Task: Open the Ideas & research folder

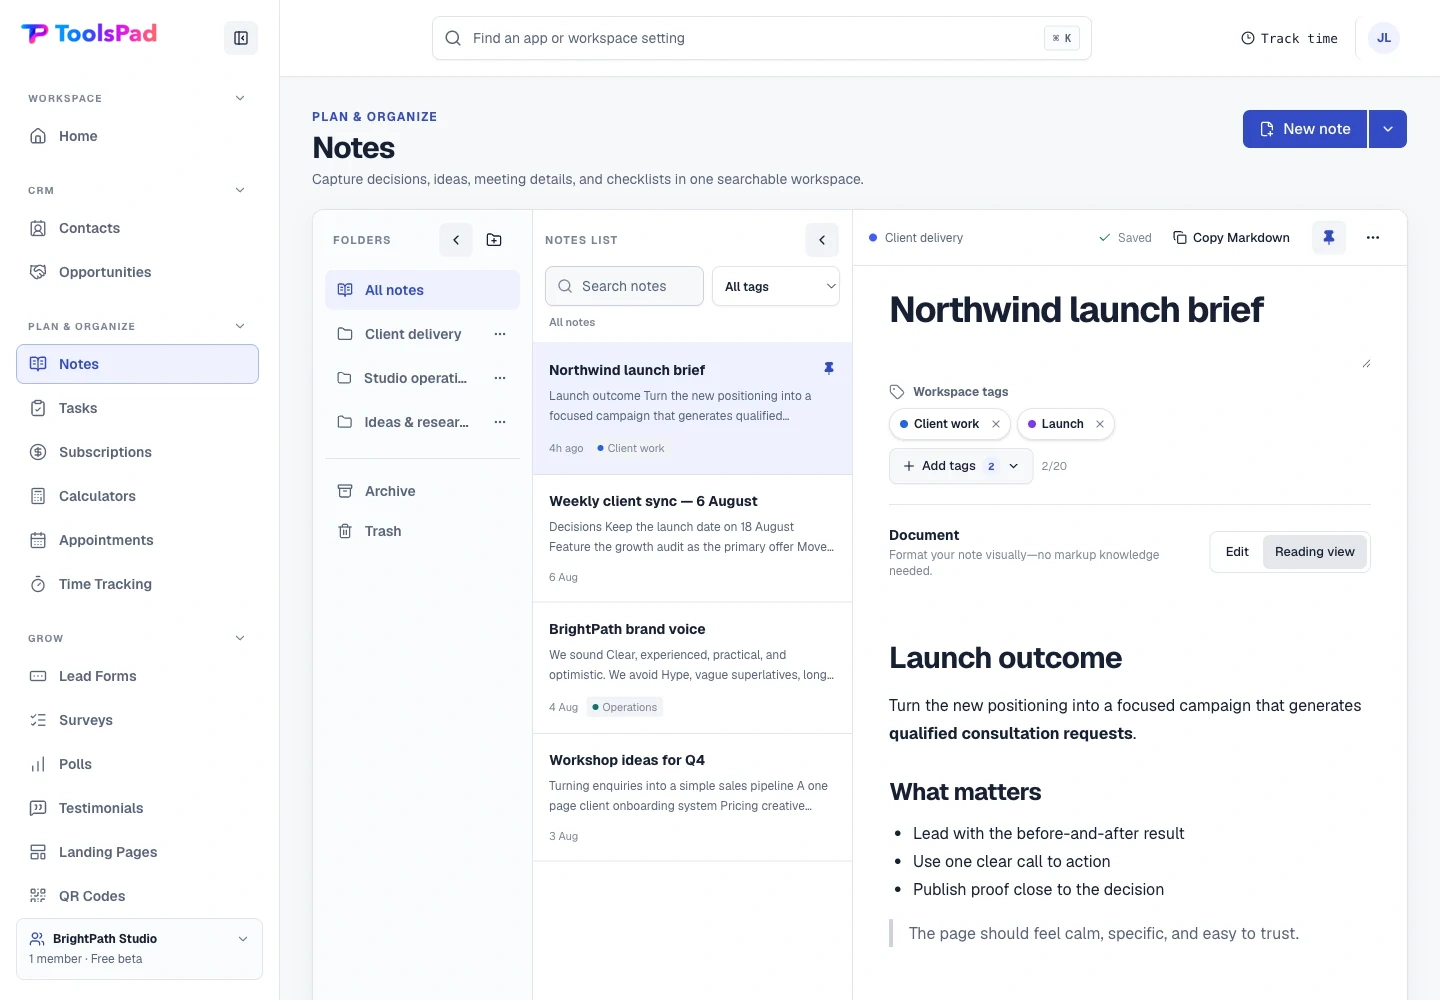Action: pos(404,422)
